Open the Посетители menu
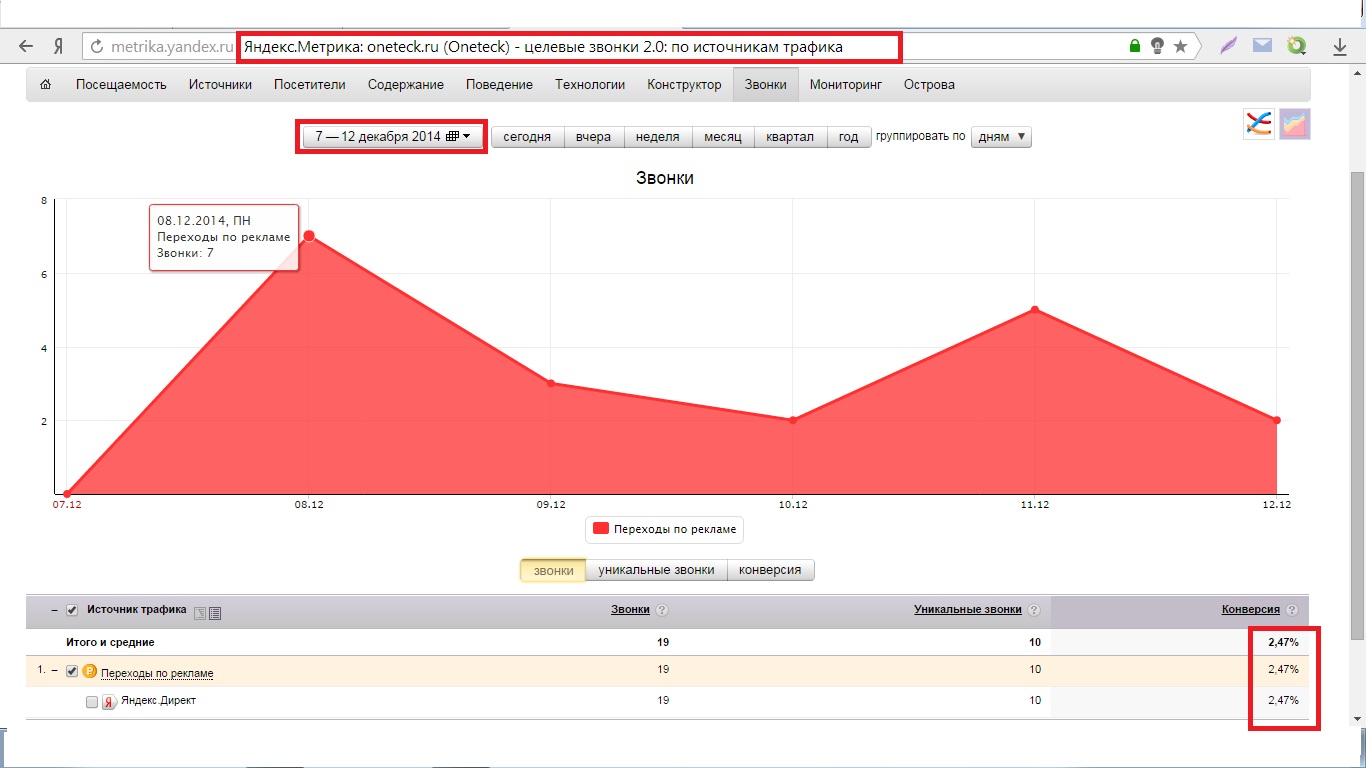This screenshot has width=1366, height=768. [x=310, y=85]
